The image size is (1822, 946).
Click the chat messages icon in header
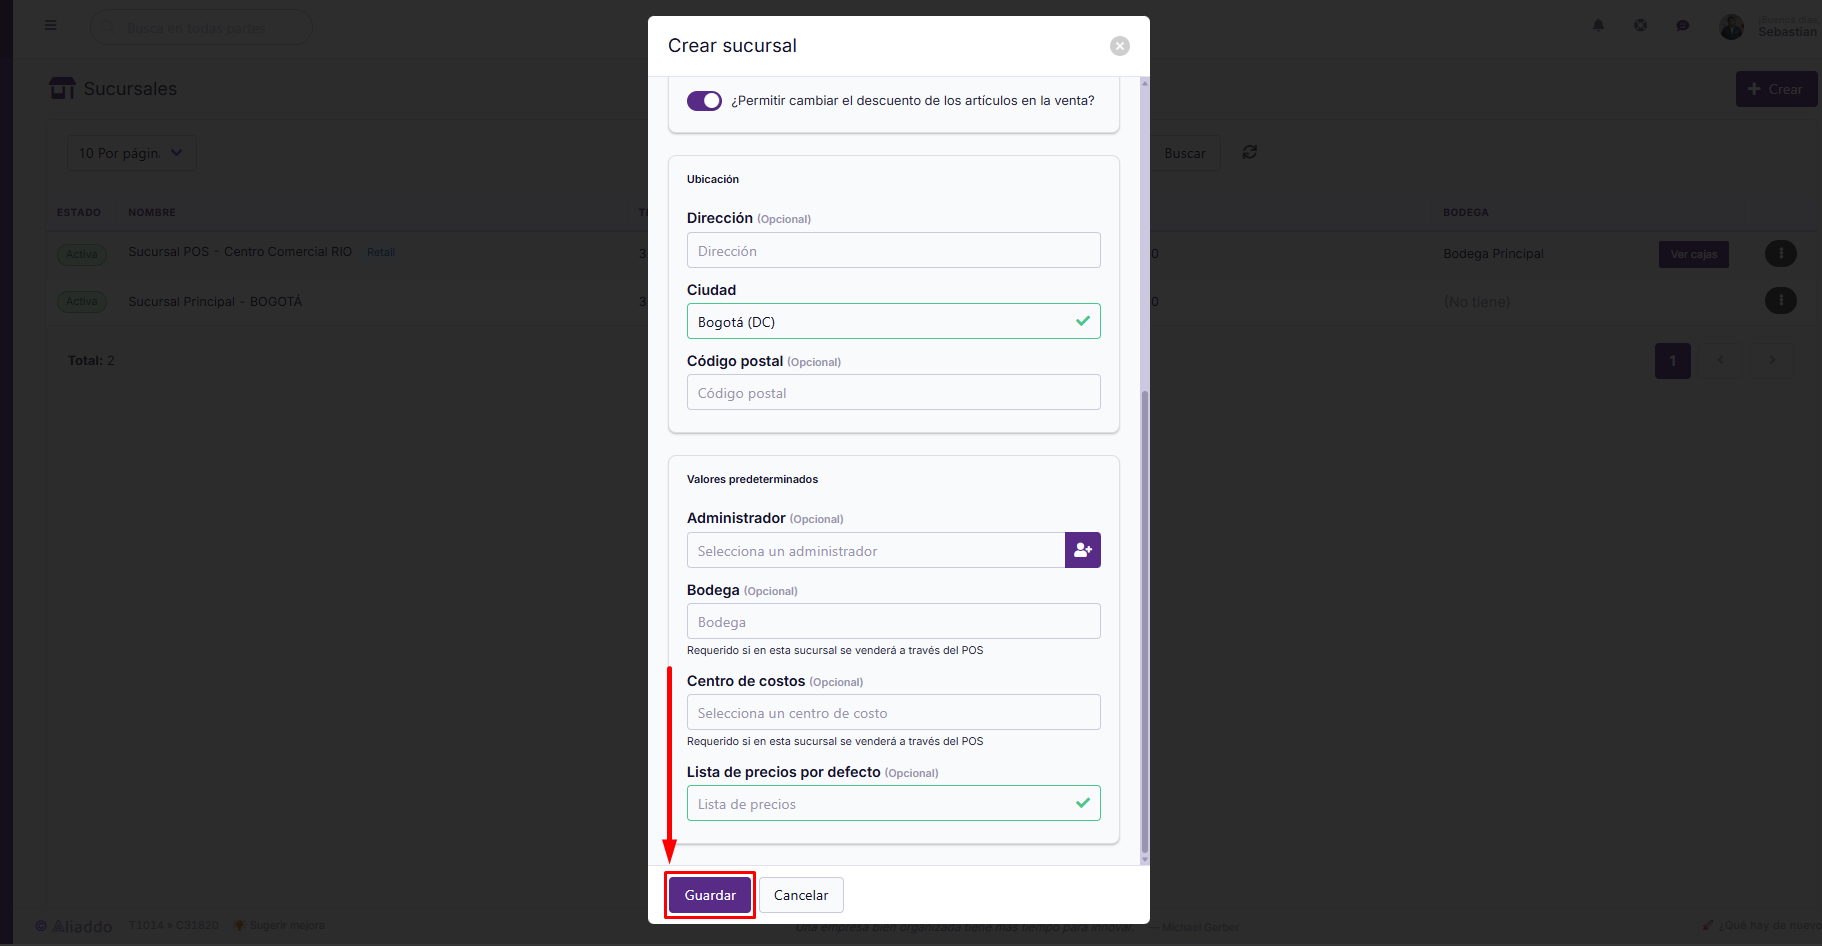[1683, 26]
